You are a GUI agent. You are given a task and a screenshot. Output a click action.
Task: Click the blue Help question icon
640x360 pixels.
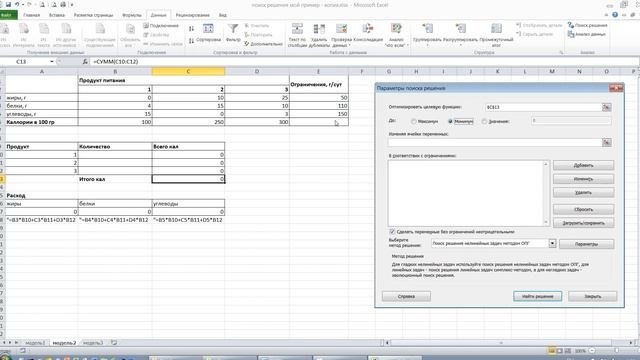click(615, 15)
